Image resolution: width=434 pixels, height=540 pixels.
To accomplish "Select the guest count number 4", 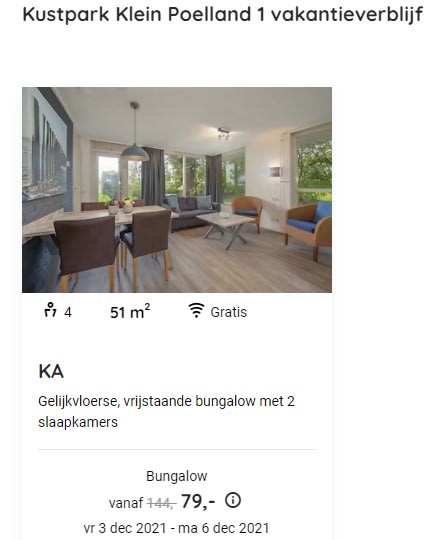I will [x=68, y=313].
